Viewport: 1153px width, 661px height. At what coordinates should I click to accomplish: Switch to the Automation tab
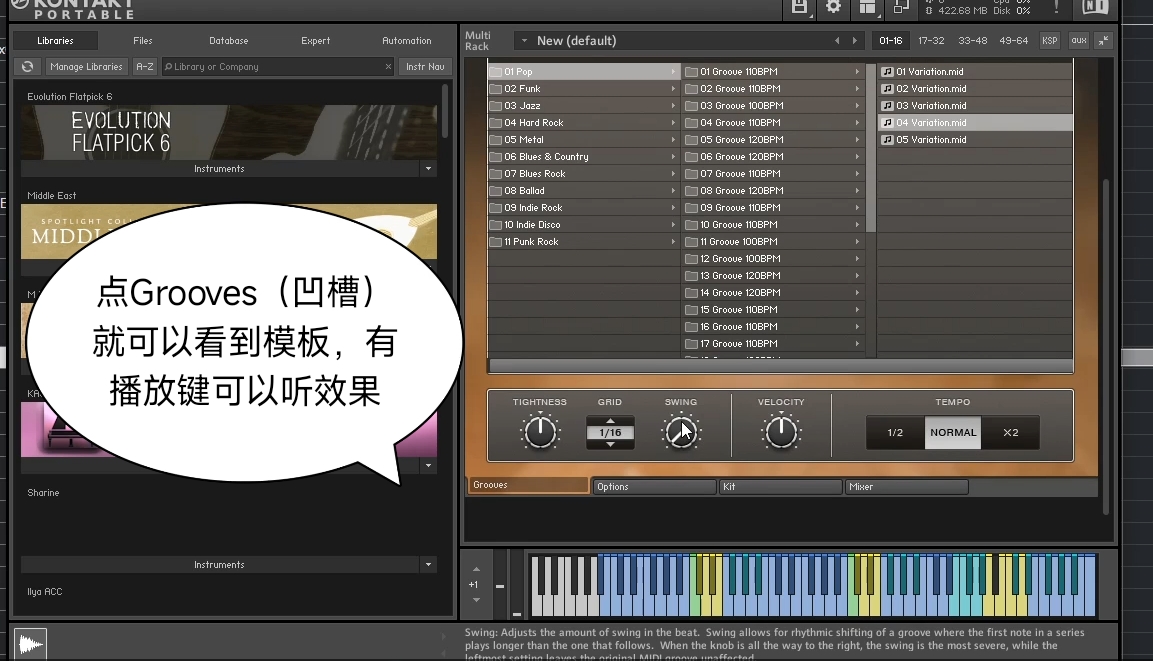pos(407,40)
